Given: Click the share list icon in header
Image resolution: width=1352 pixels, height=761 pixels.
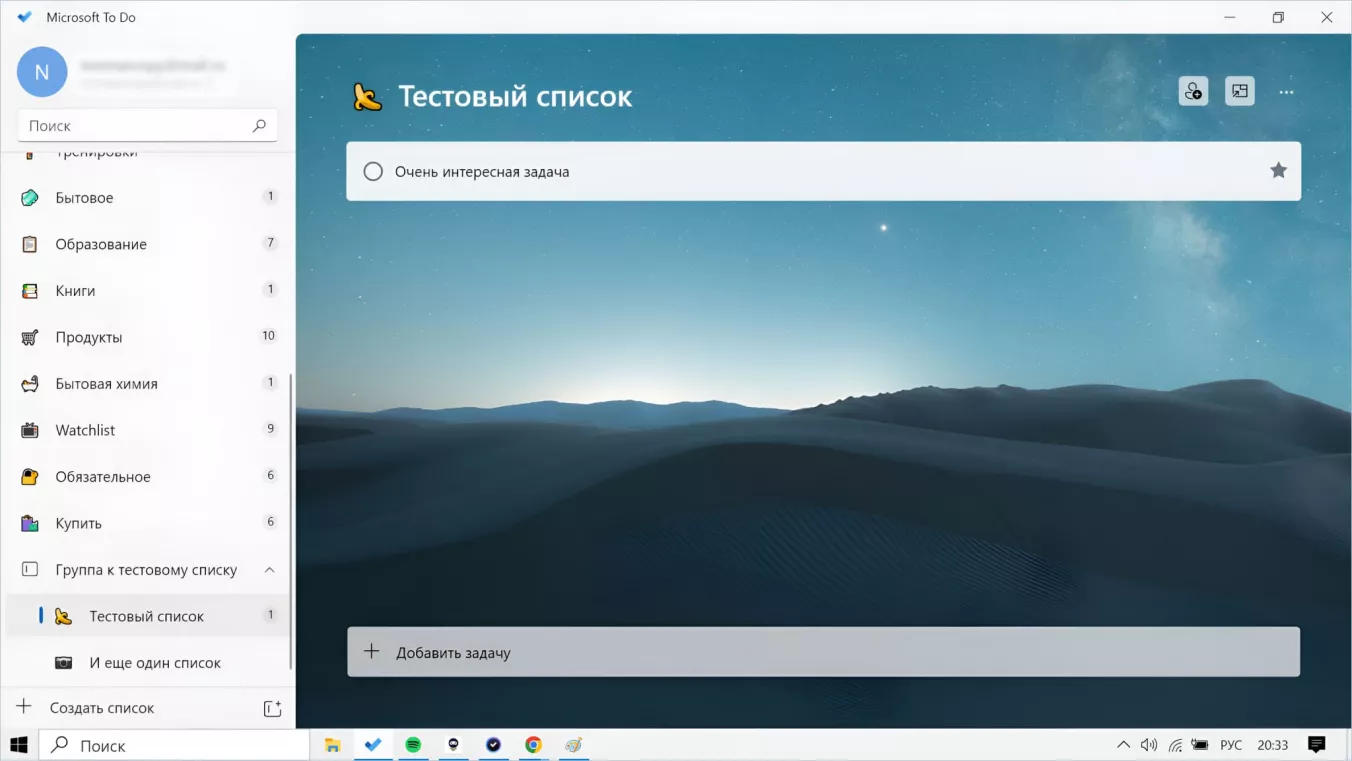Looking at the screenshot, I should [x=1193, y=91].
